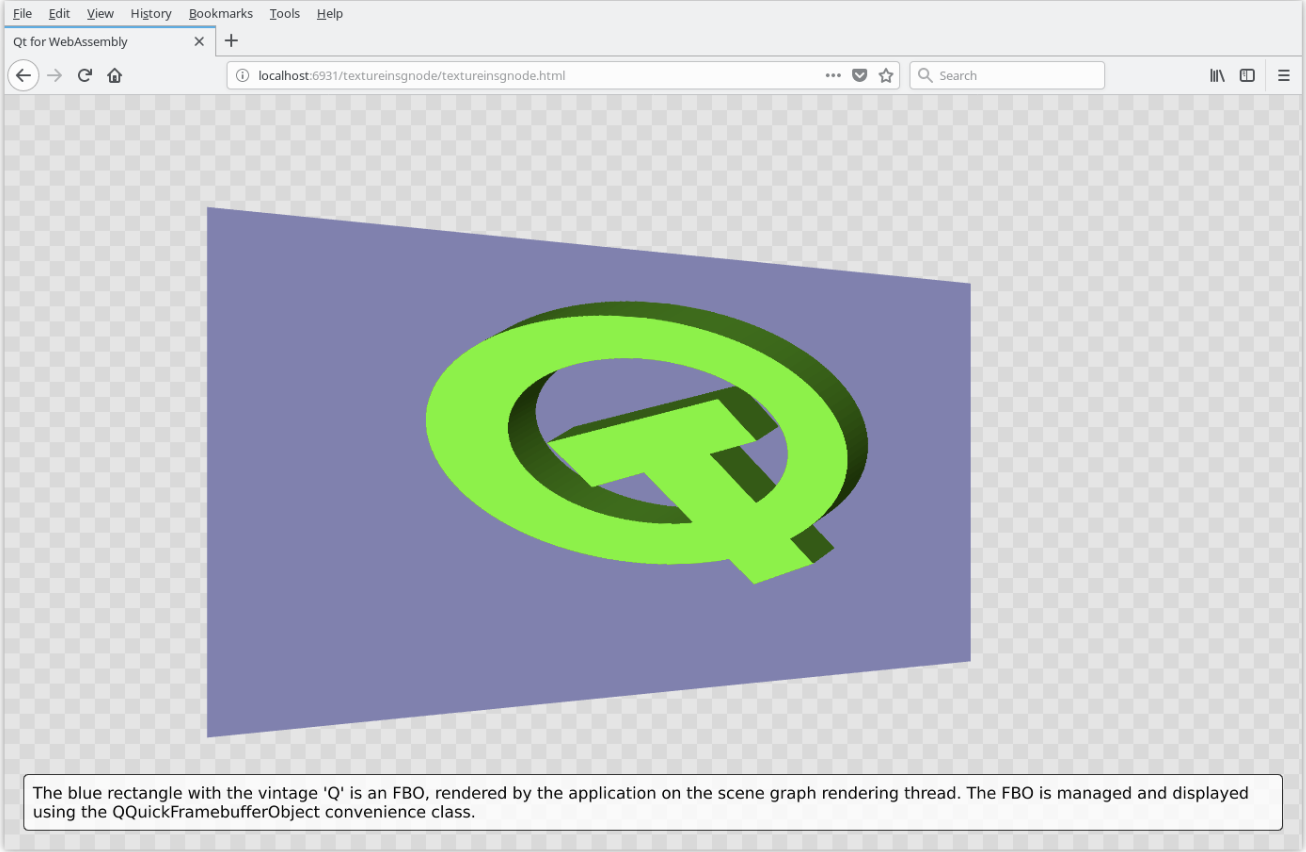
Task: Click the site information icon in address bar
Action: click(x=242, y=75)
